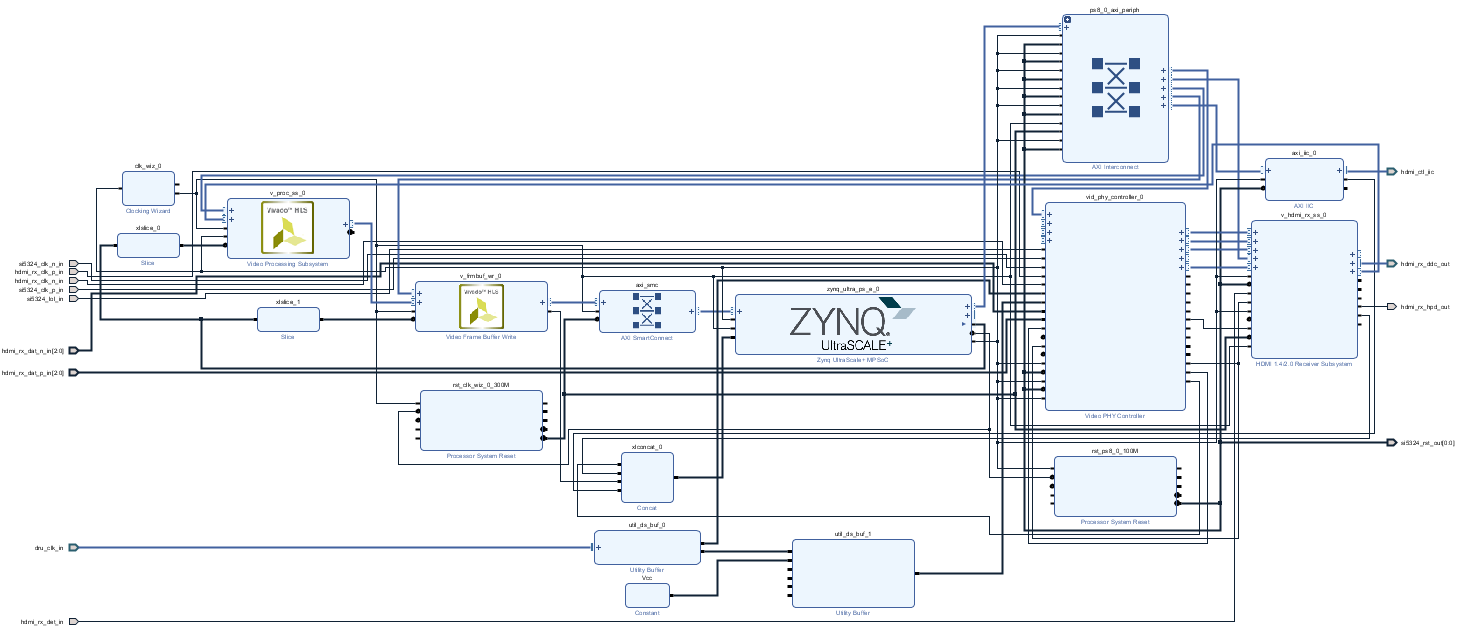Viewport: 1475px width, 633px height.
Task: Click the zynq_ultra_ps_e_0 instance name
Action: [x=853, y=289]
